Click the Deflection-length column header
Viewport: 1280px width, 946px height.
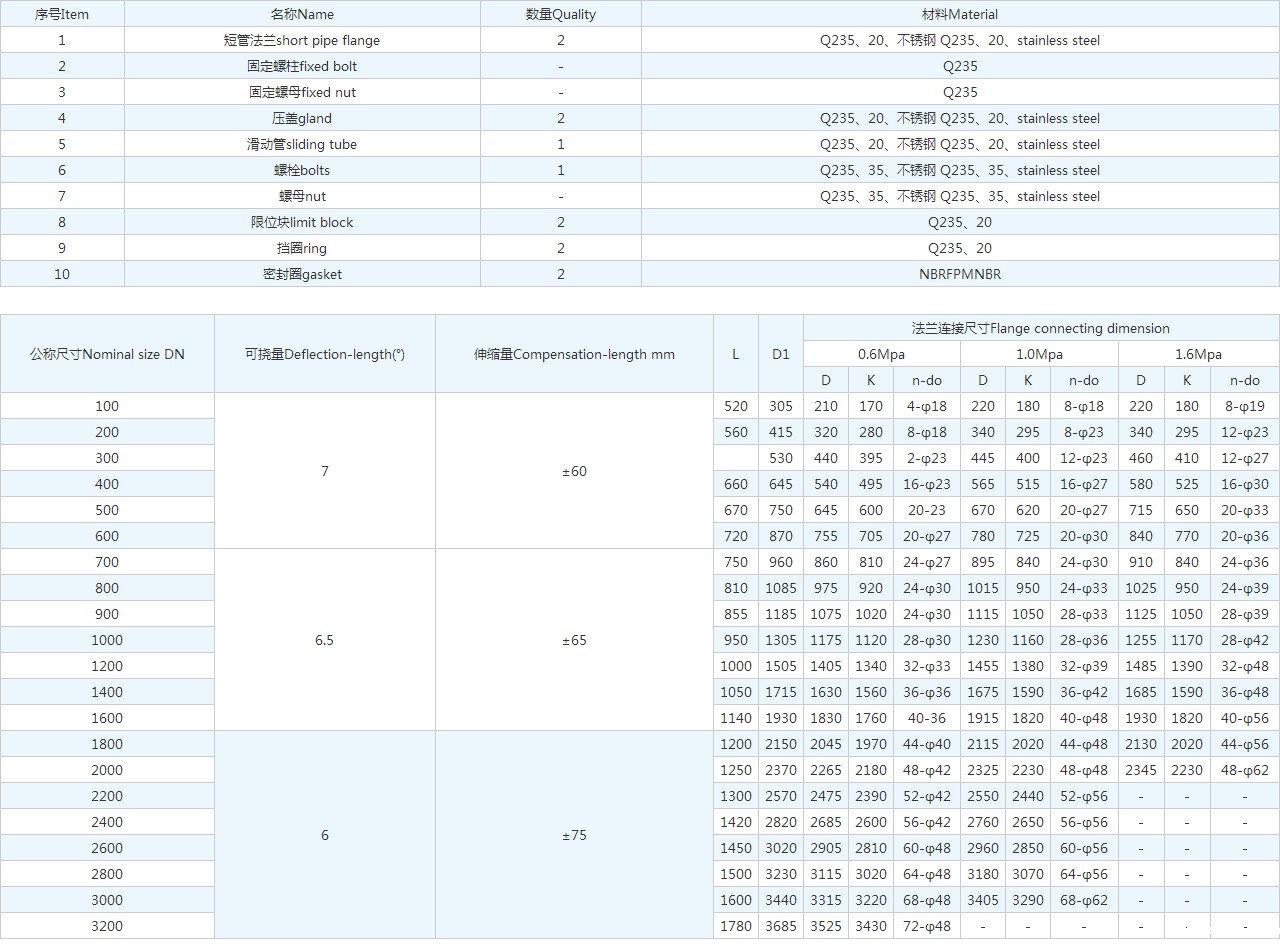325,354
